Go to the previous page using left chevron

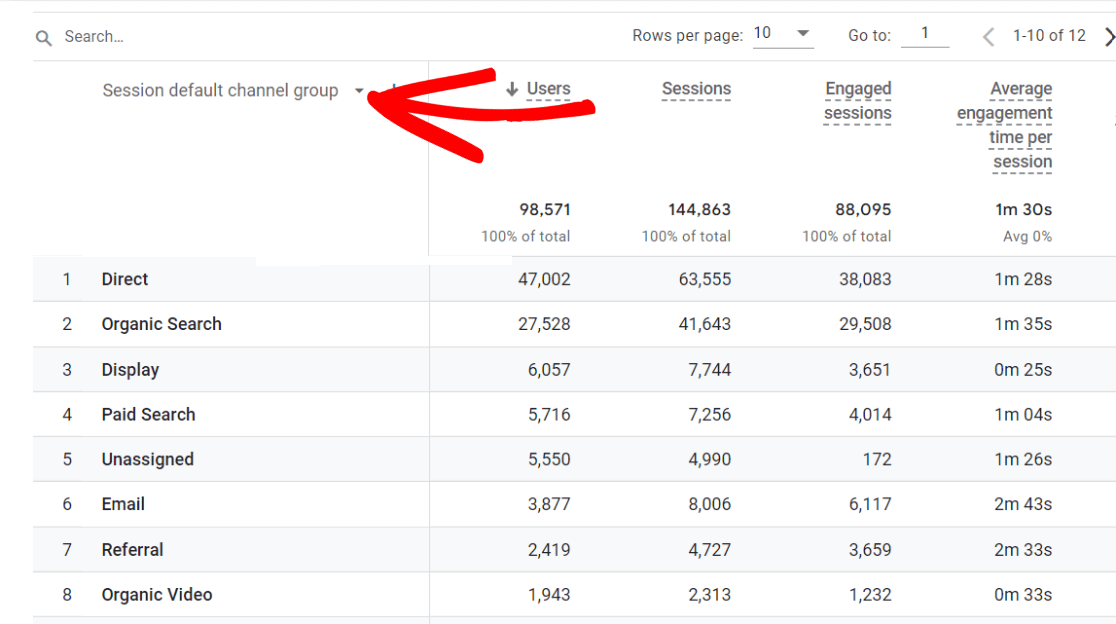coord(987,36)
